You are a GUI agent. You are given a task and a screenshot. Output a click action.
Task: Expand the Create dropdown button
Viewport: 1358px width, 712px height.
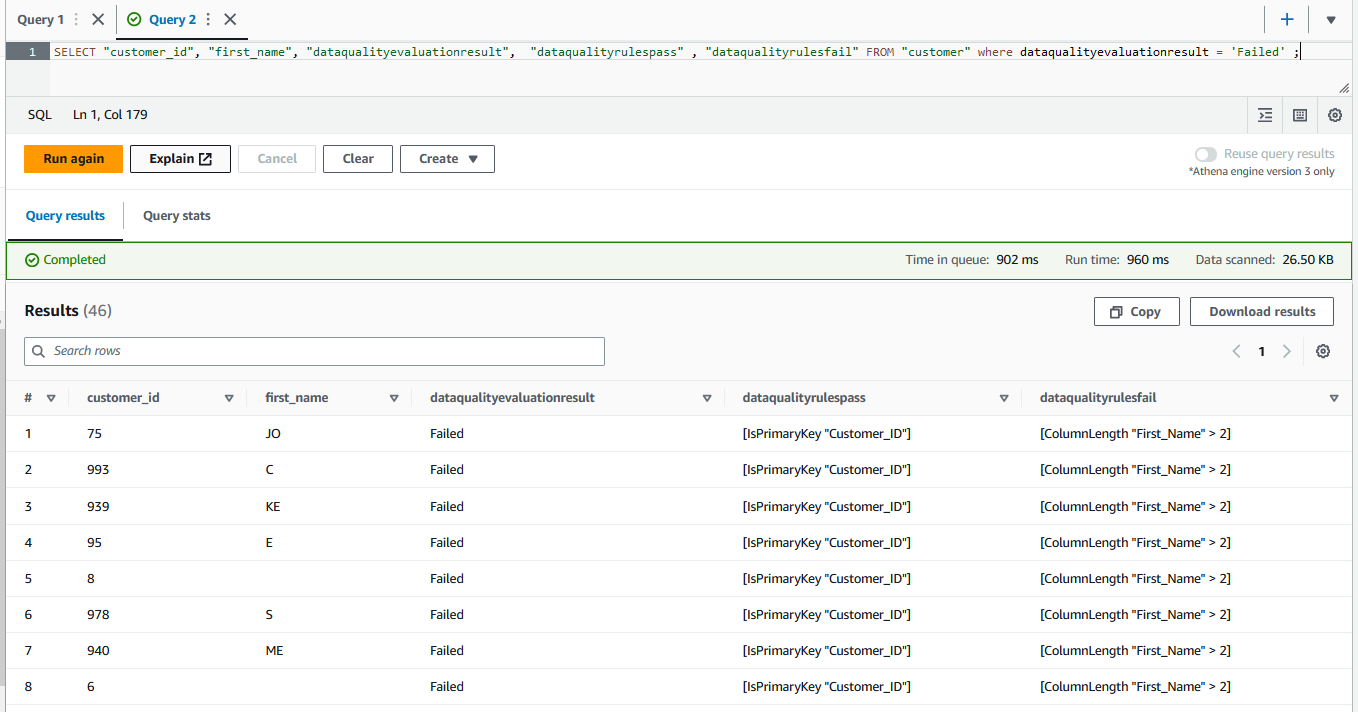click(447, 159)
